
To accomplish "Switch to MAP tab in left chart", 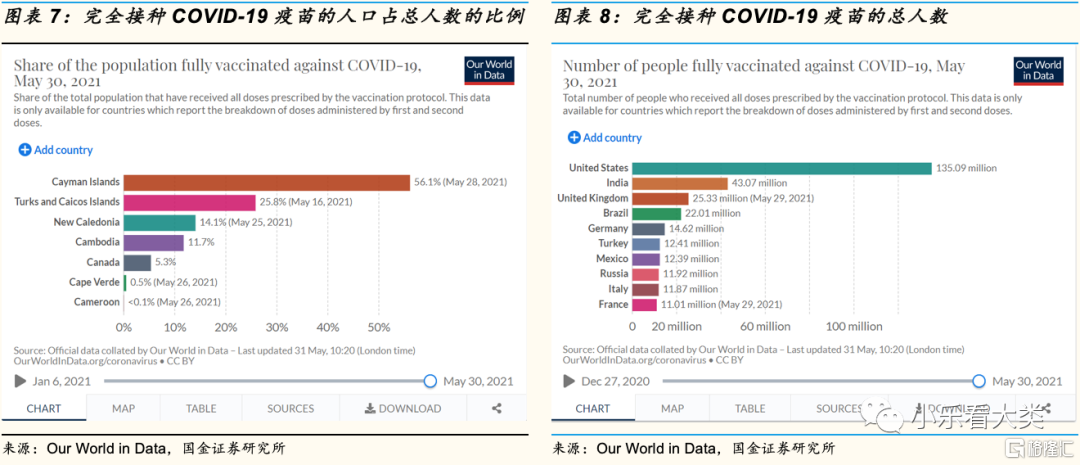I will click(x=123, y=408).
